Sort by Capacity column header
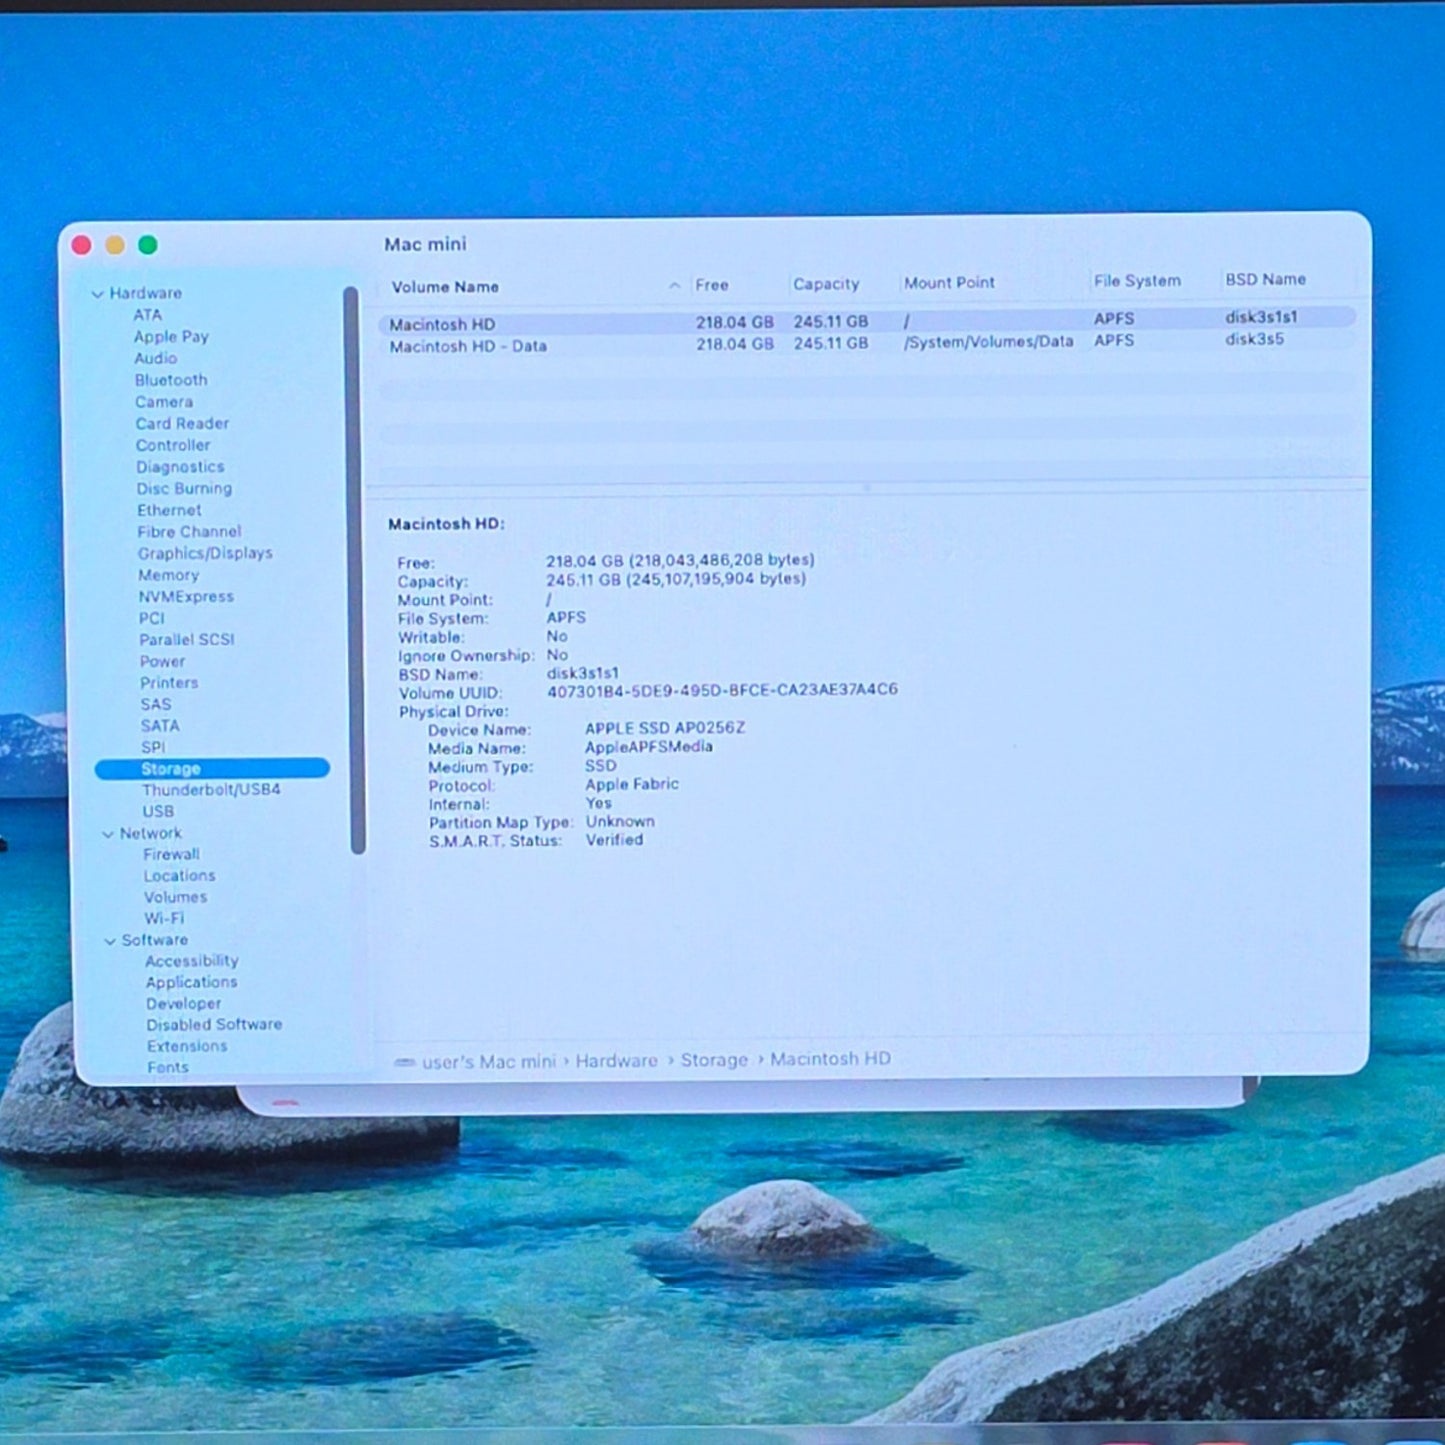This screenshot has width=1445, height=1445. [x=826, y=284]
